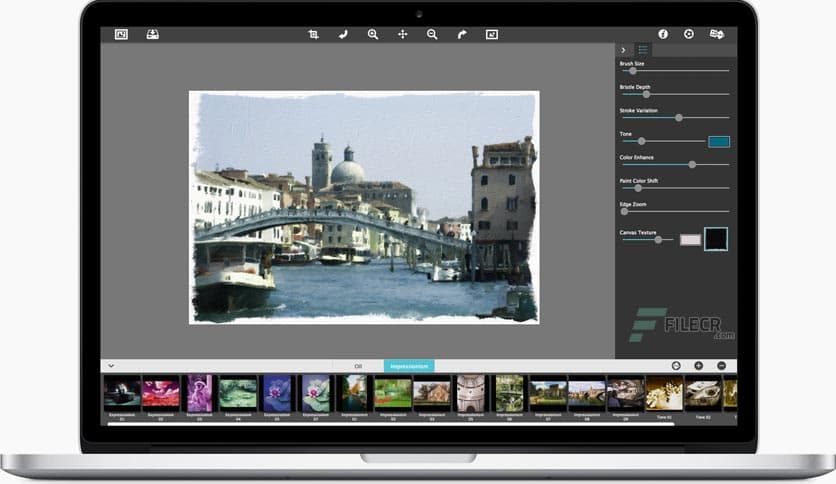Adjust the Tone slider handle
This screenshot has height=484, width=836.
click(x=641, y=141)
